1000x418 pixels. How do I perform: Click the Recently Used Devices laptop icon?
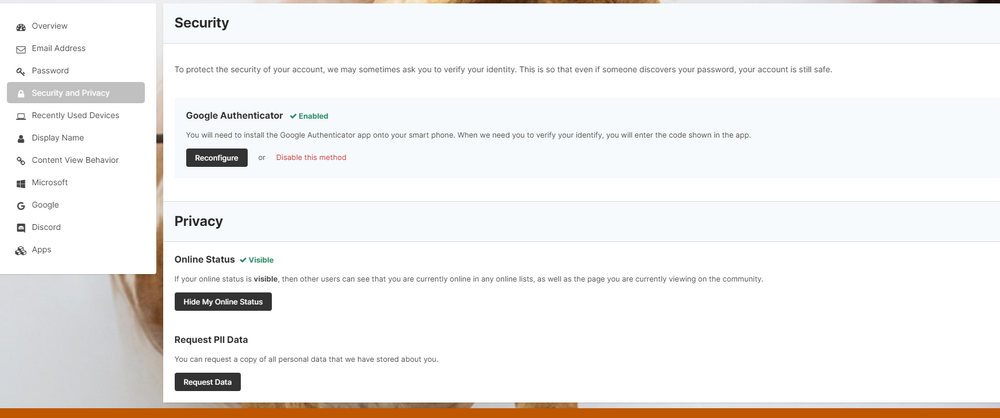coord(21,116)
